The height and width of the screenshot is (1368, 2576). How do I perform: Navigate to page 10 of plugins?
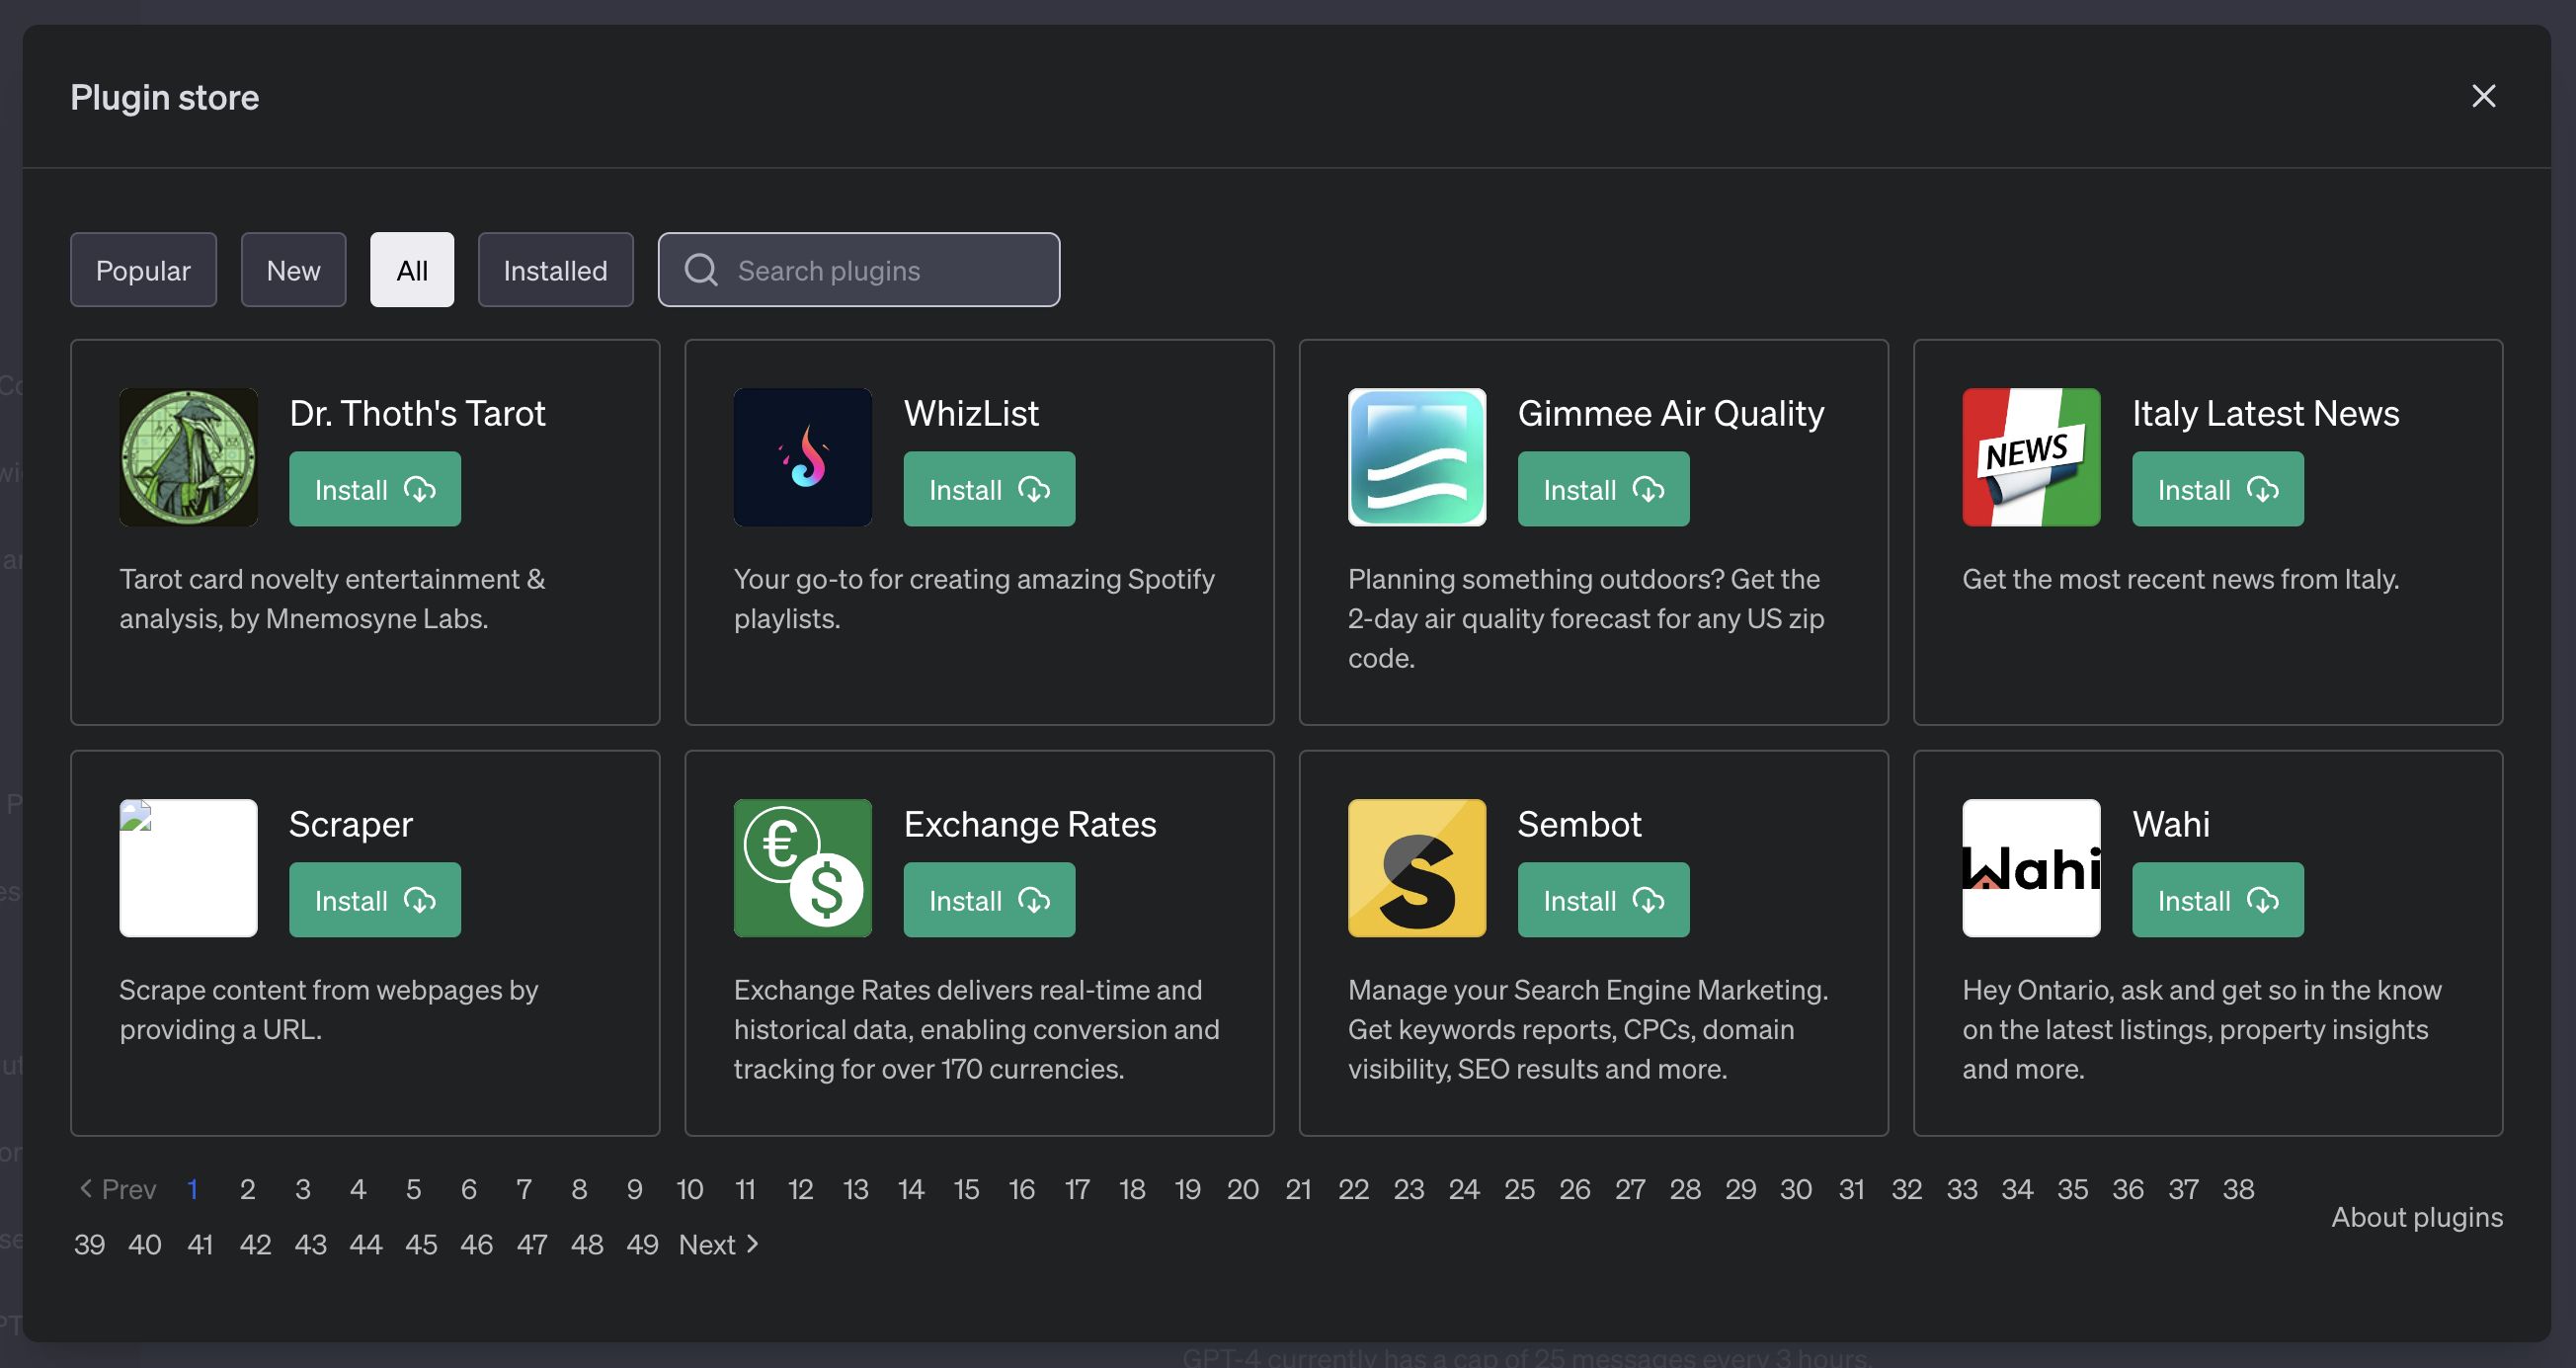[688, 1187]
